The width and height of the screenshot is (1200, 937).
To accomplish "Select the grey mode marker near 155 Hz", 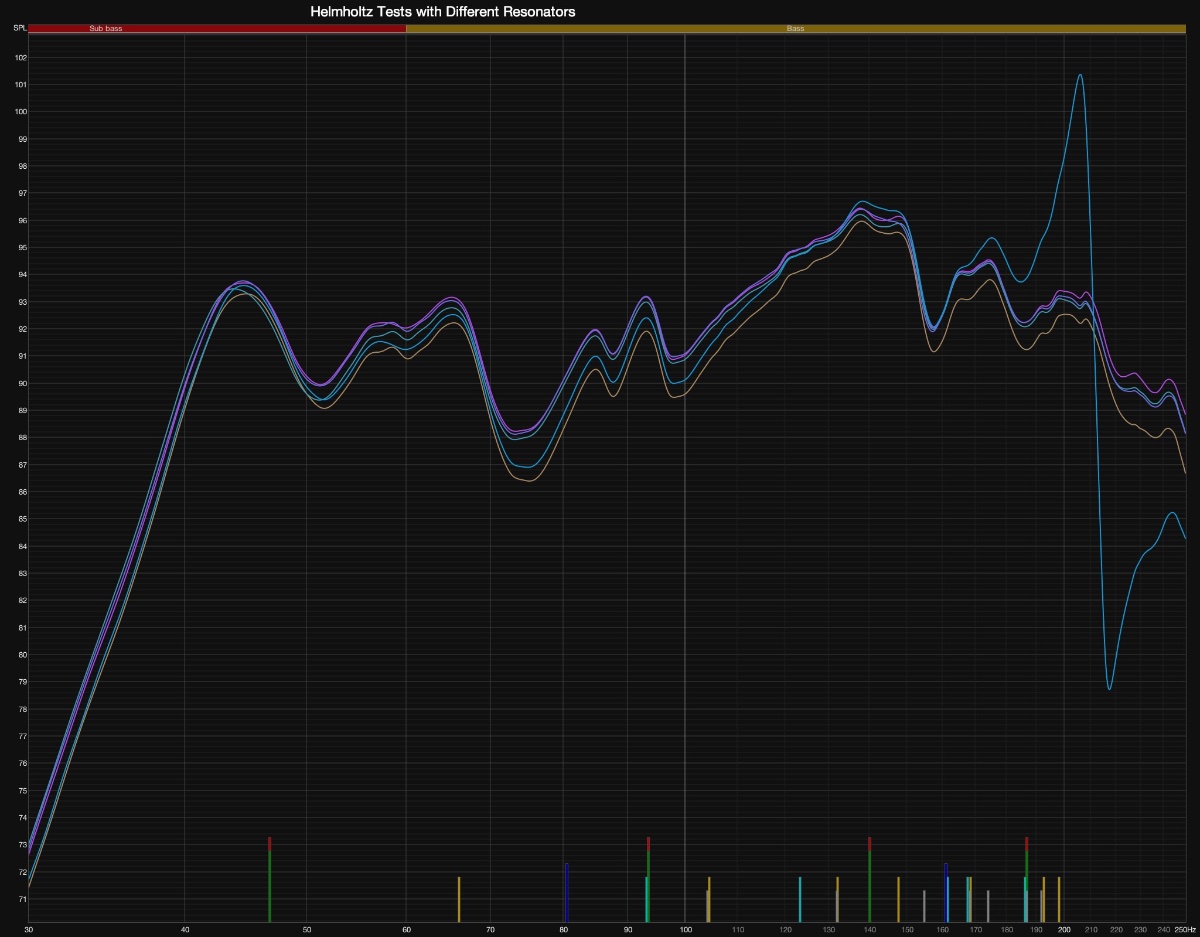I will pyautogui.click(x=924, y=905).
